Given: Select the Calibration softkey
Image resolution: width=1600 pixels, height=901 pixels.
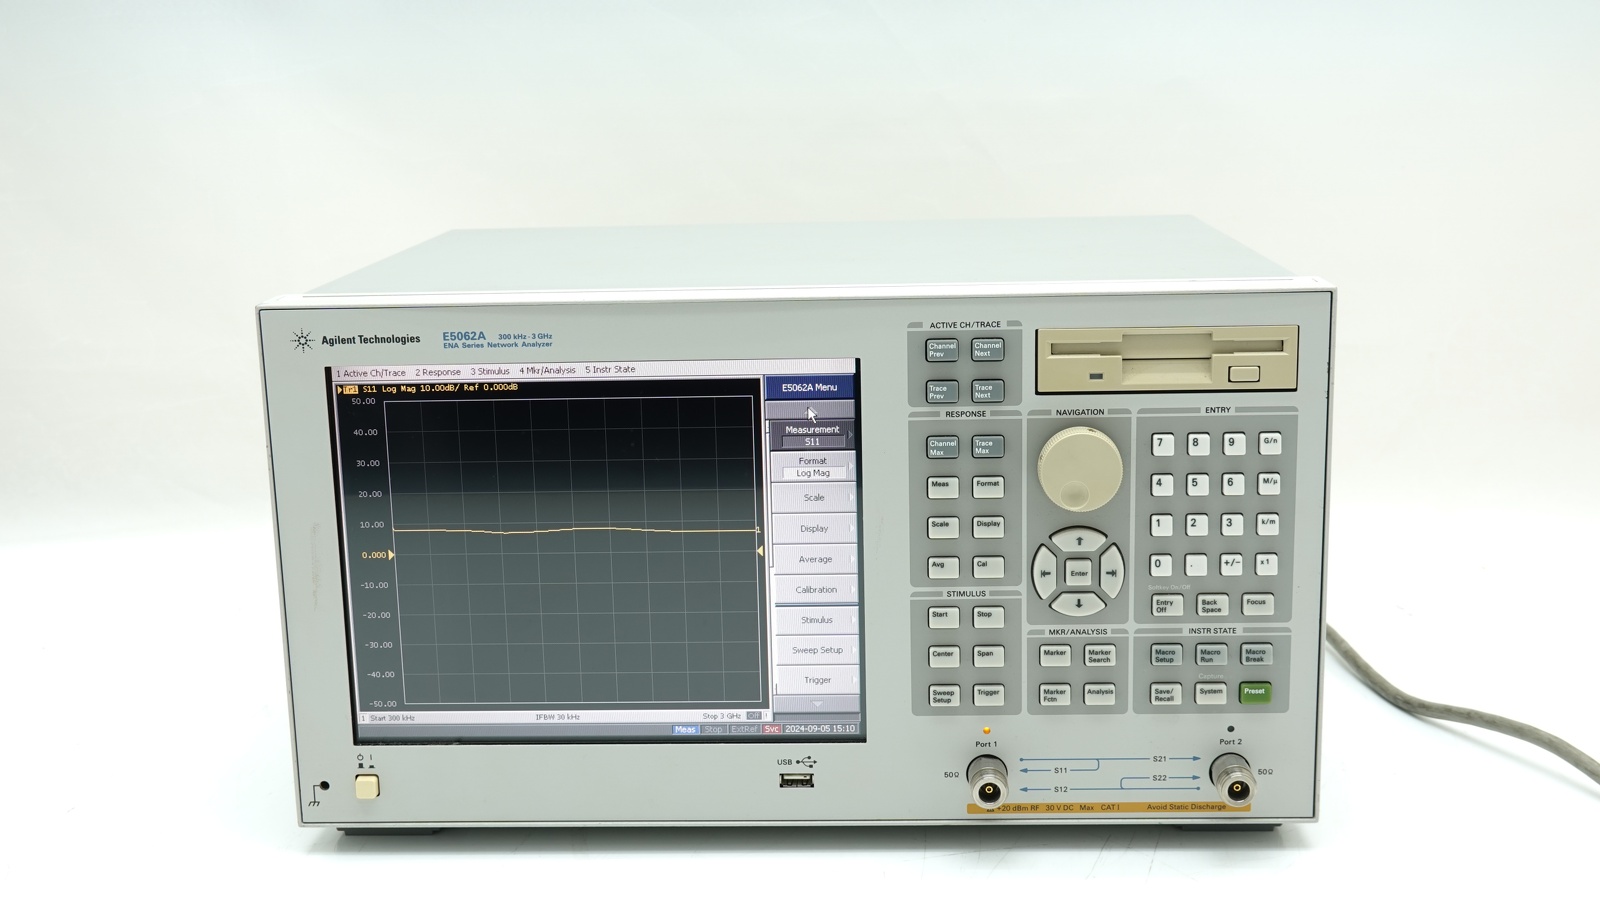Looking at the screenshot, I should click(816, 590).
